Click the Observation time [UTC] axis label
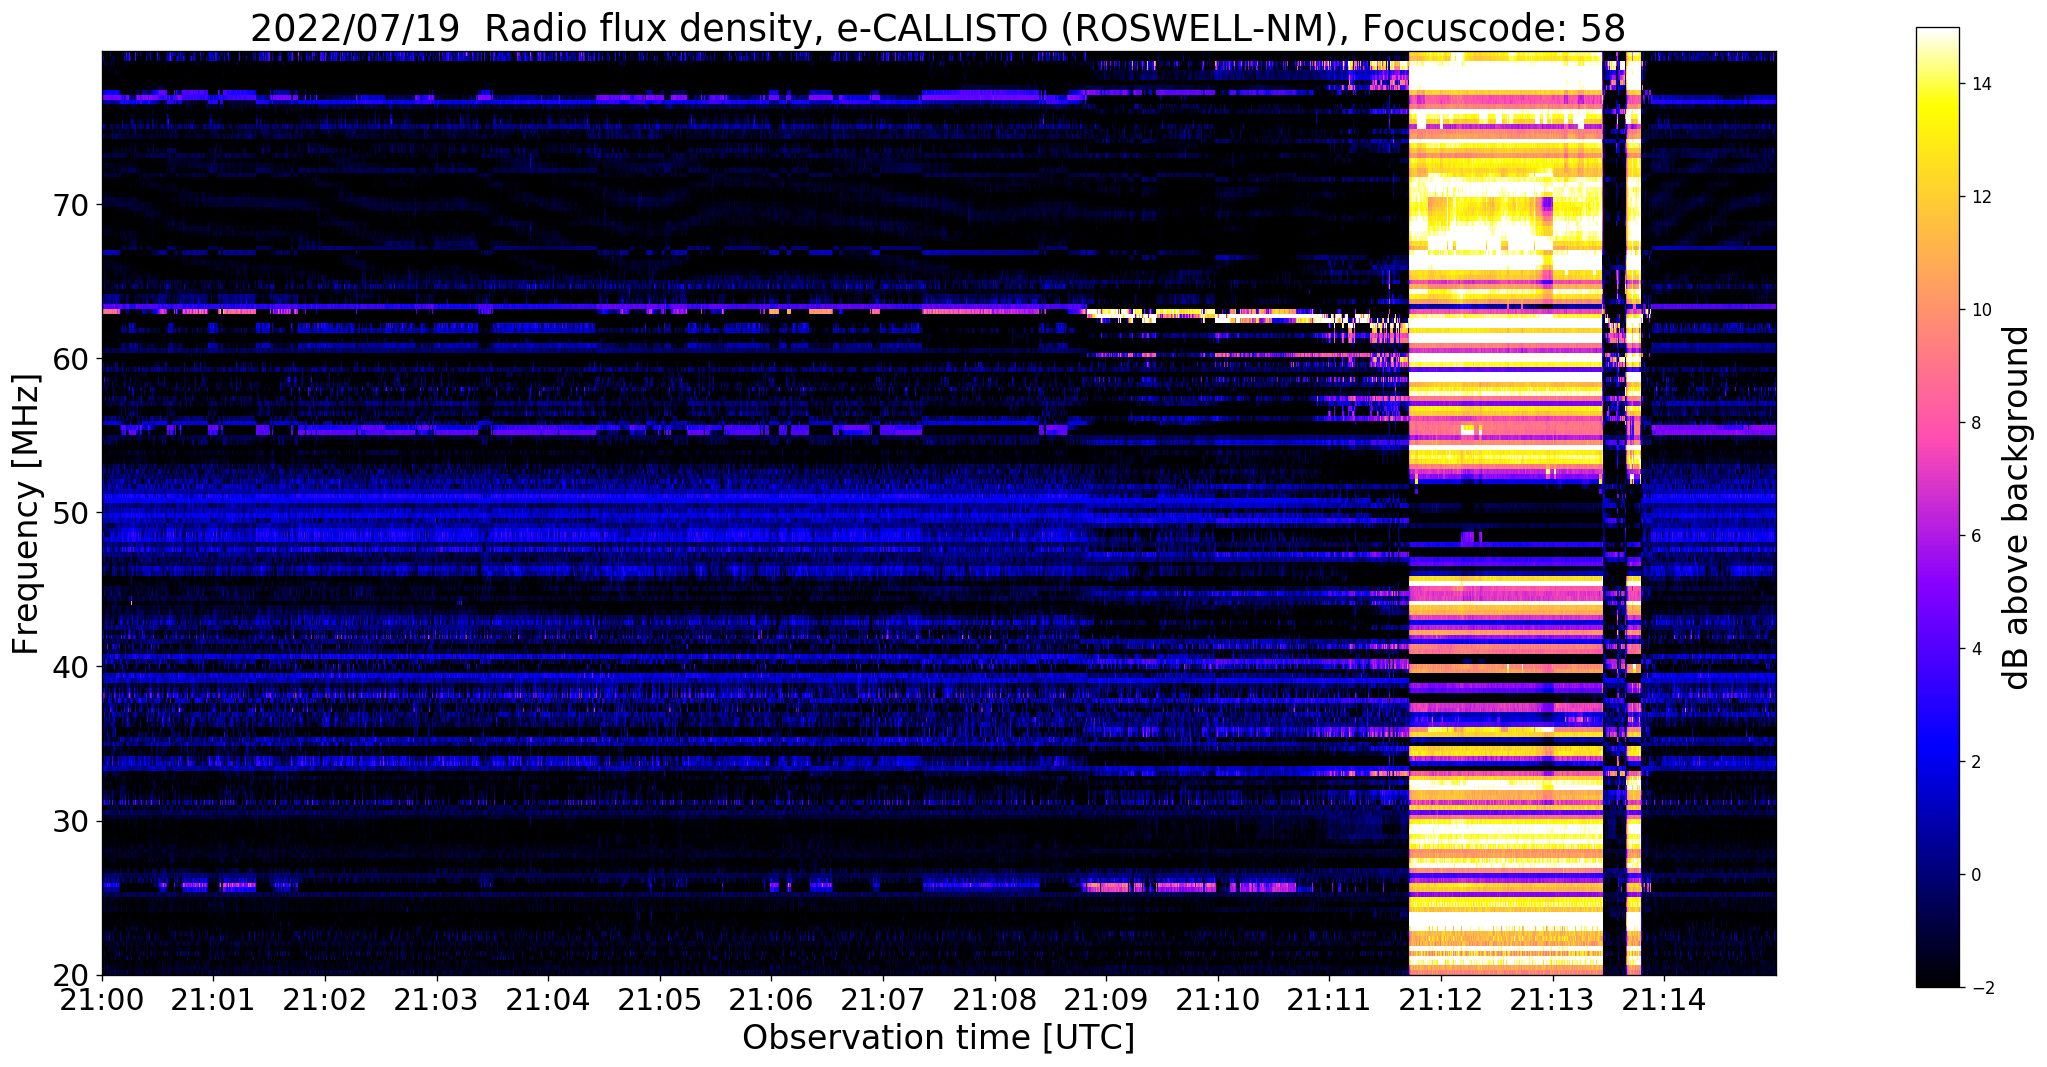Screen dimensions: 2047x1067 pyautogui.click(x=938, y=1038)
